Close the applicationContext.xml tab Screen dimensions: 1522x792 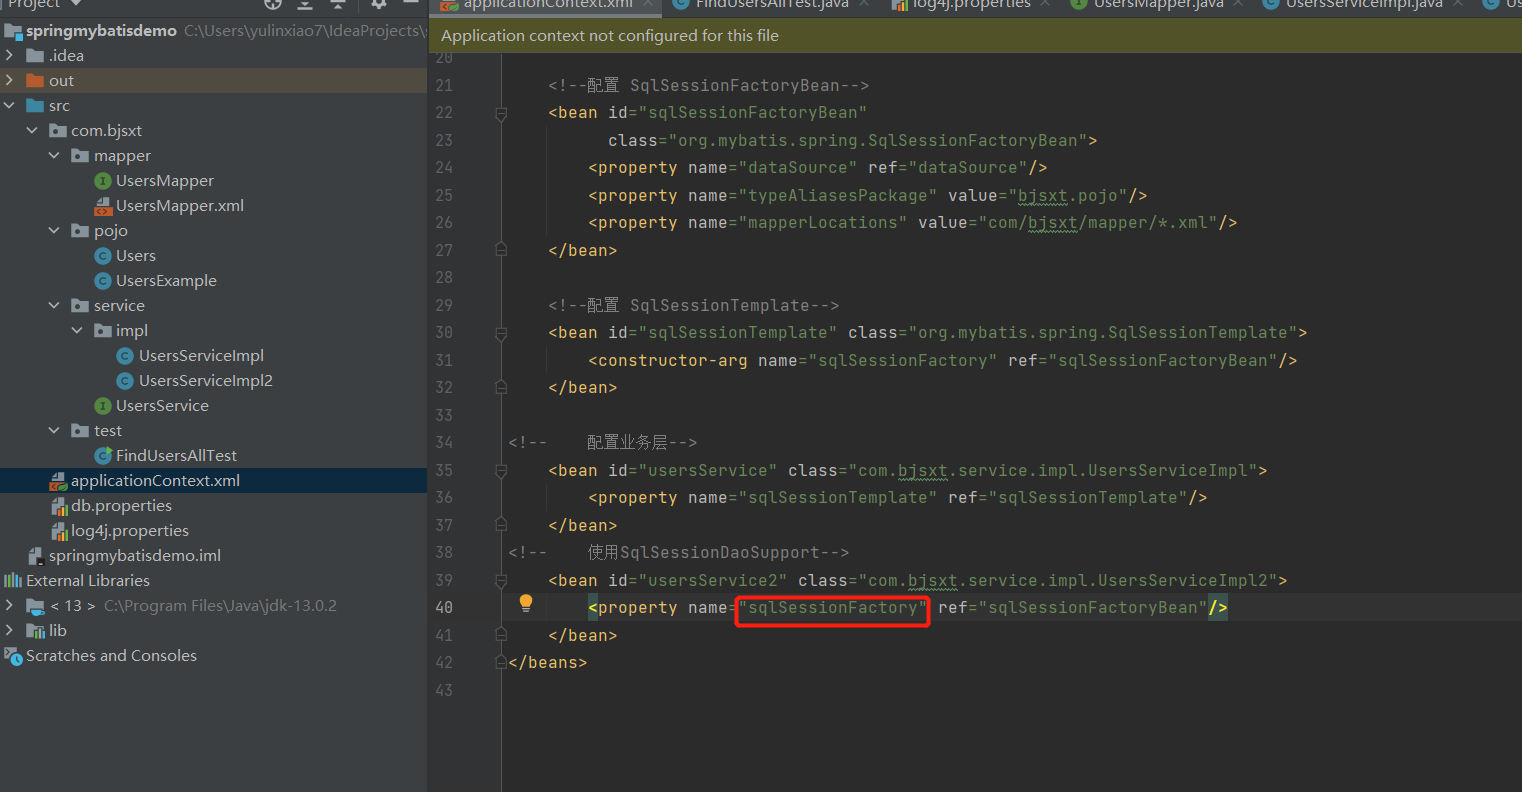pyautogui.click(x=648, y=4)
